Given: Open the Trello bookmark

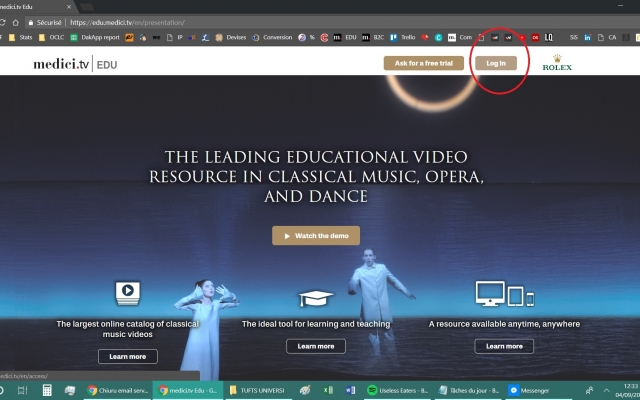Looking at the screenshot, I should point(403,37).
